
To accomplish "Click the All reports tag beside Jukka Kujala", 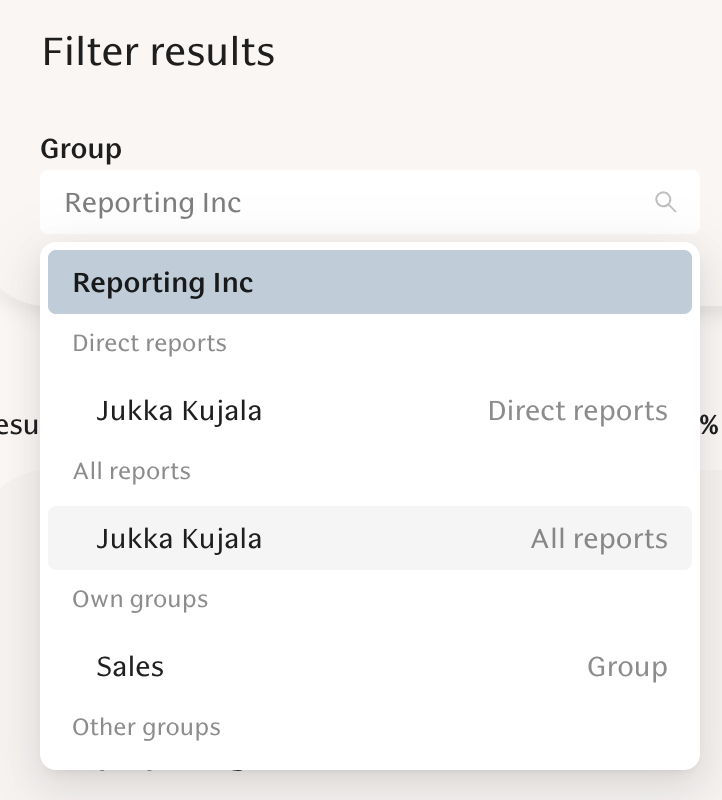I will click(x=599, y=538).
